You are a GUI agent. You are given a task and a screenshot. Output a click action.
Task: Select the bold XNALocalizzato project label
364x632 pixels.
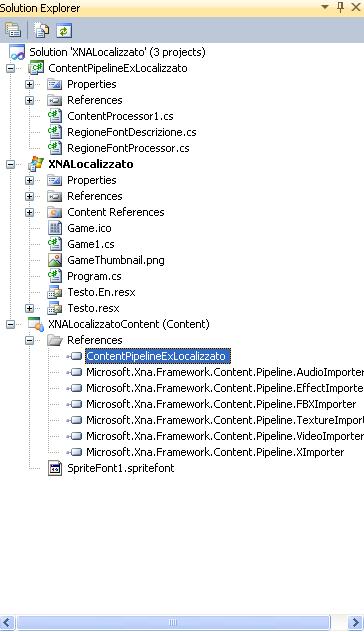[91, 164]
